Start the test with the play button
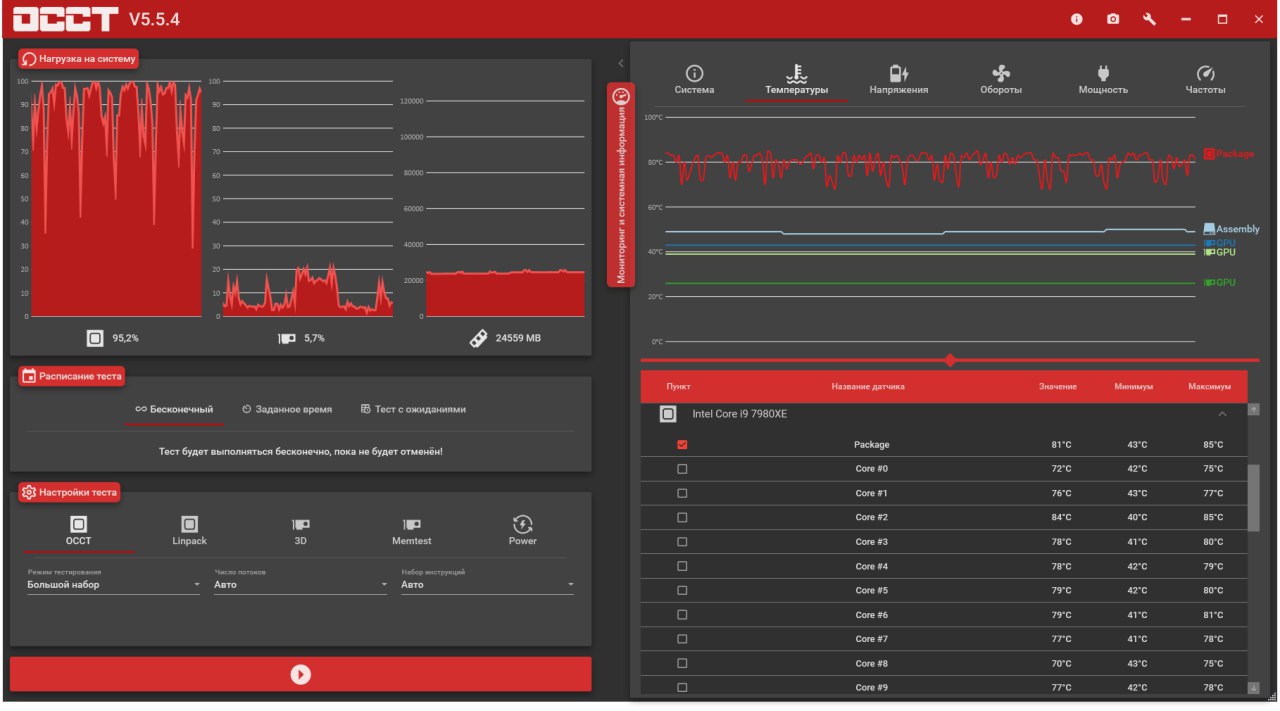 point(301,674)
